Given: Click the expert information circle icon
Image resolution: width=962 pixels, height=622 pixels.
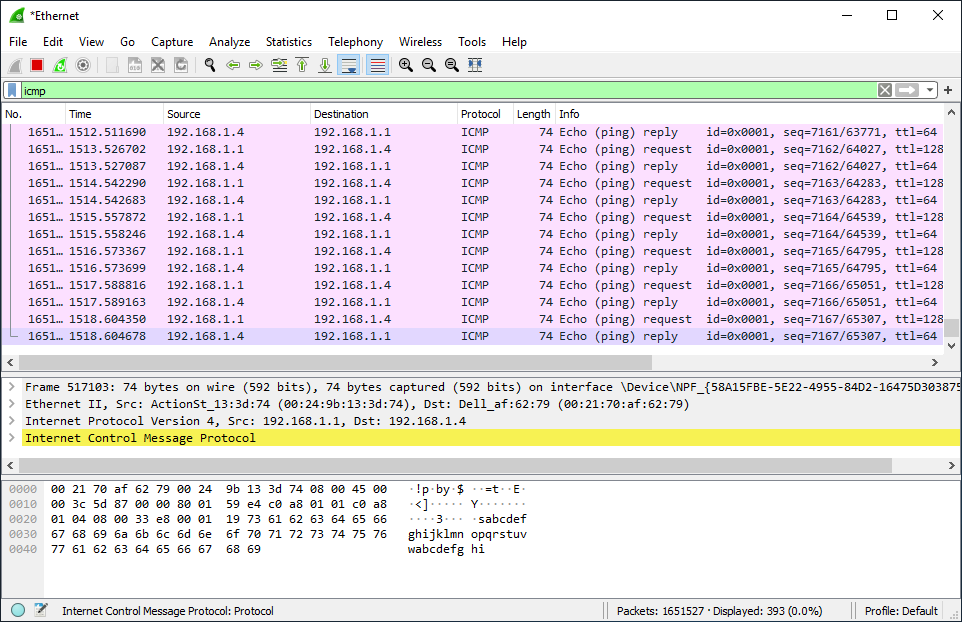Looking at the screenshot, I should [x=18, y=610].
